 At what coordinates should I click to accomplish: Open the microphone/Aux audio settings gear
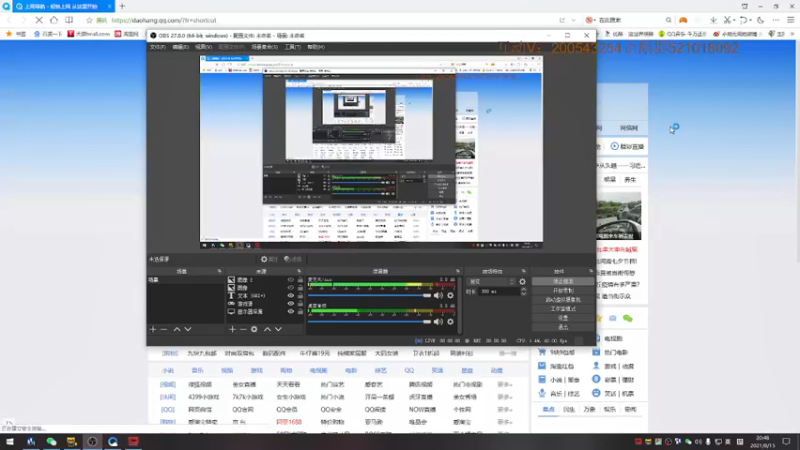point(450,295)
